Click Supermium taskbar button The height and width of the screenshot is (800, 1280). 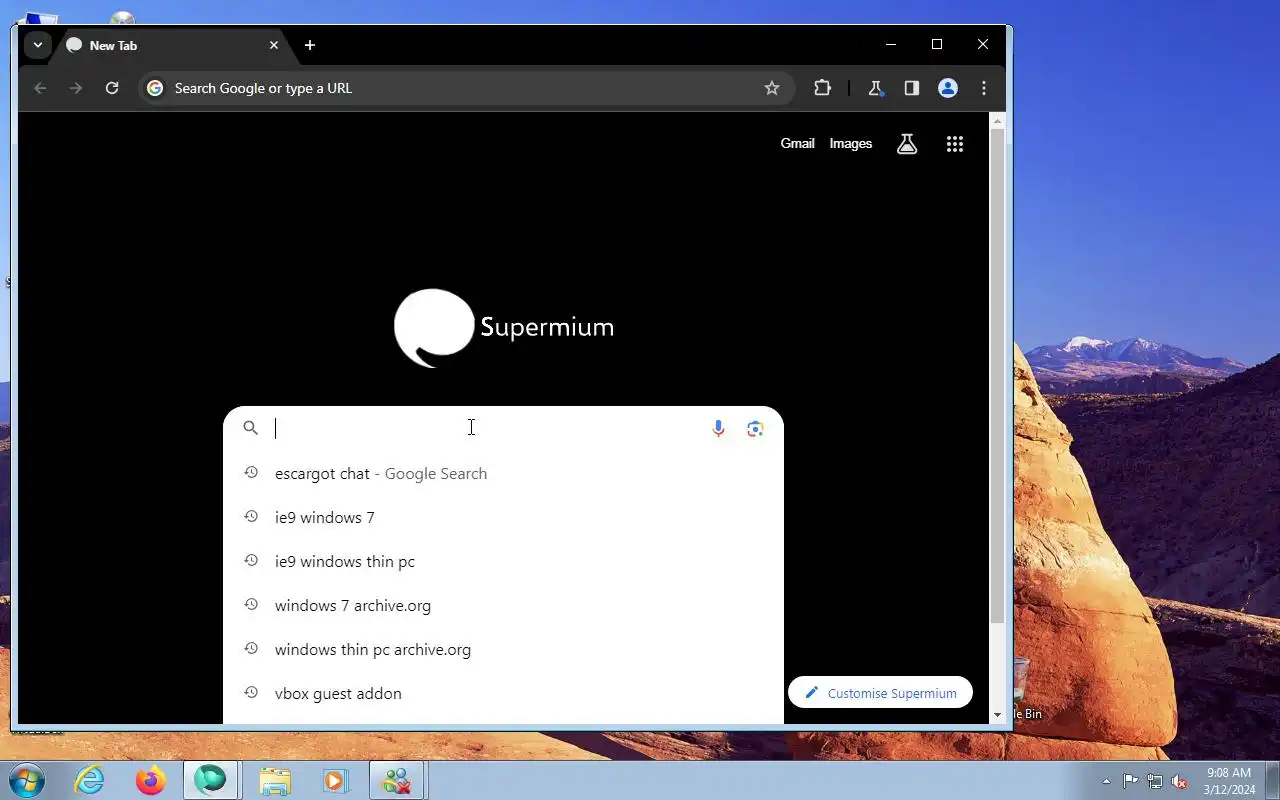(x=211, y=780)
